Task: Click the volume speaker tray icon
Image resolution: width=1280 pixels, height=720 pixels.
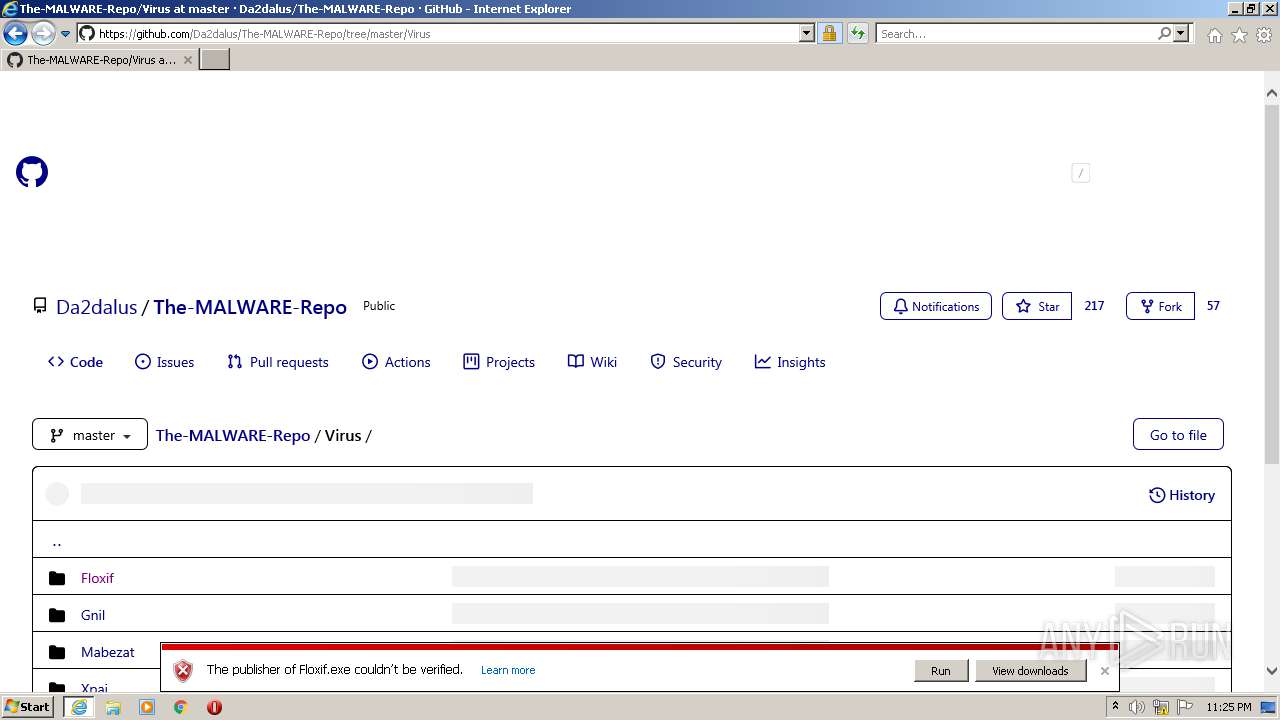Action: [1137, 707]
